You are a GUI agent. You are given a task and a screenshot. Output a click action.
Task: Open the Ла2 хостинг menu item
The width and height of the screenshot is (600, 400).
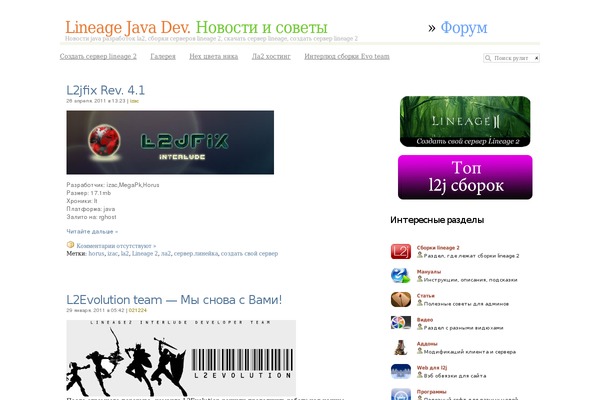(271, 56)
